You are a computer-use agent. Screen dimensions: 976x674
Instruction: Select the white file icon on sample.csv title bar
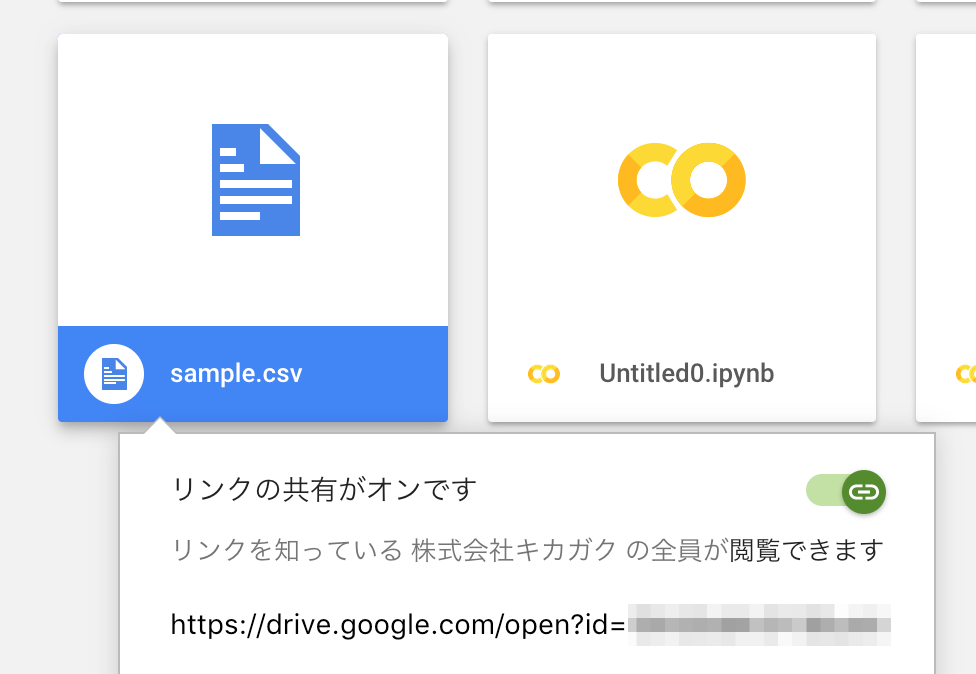pyautogui.click(x=113, y=373)
